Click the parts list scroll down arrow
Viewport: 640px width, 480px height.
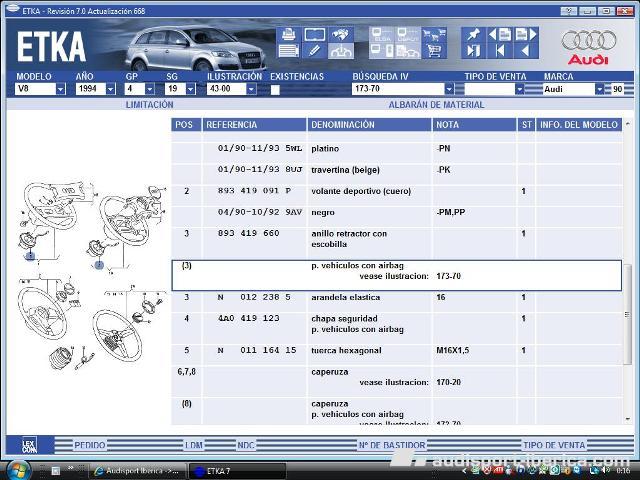coord(628,419)
